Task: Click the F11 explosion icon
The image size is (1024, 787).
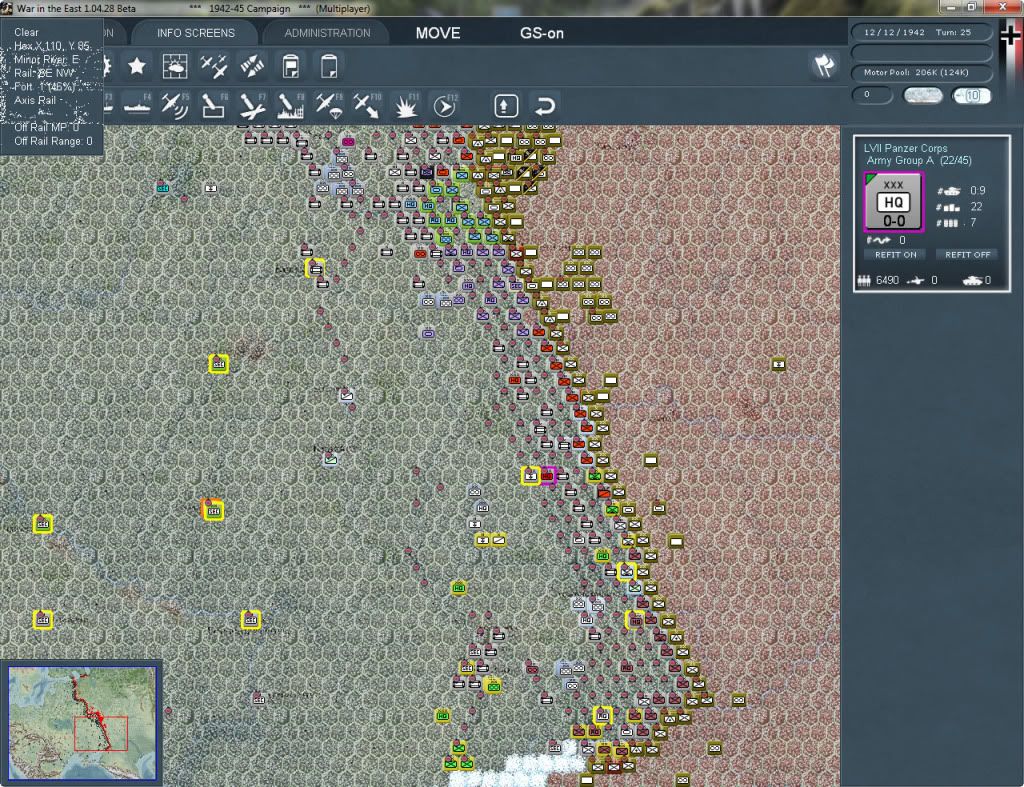Action: click(406, 106)
